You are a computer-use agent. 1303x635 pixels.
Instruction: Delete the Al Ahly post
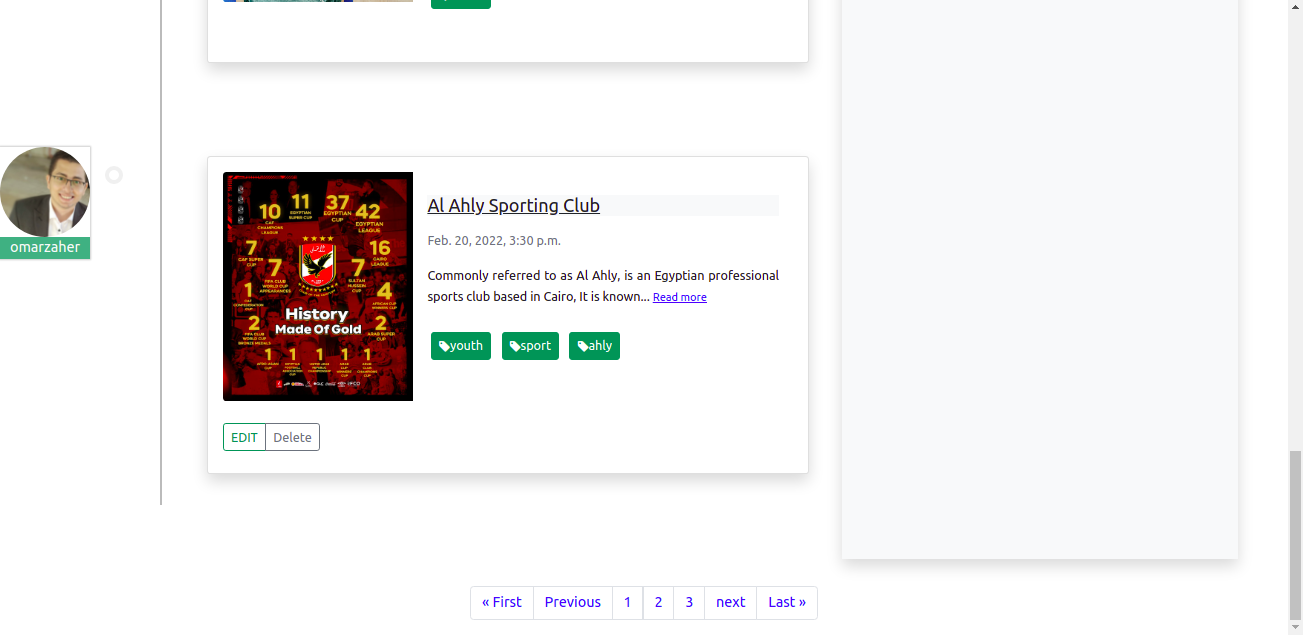coord(293,437)
